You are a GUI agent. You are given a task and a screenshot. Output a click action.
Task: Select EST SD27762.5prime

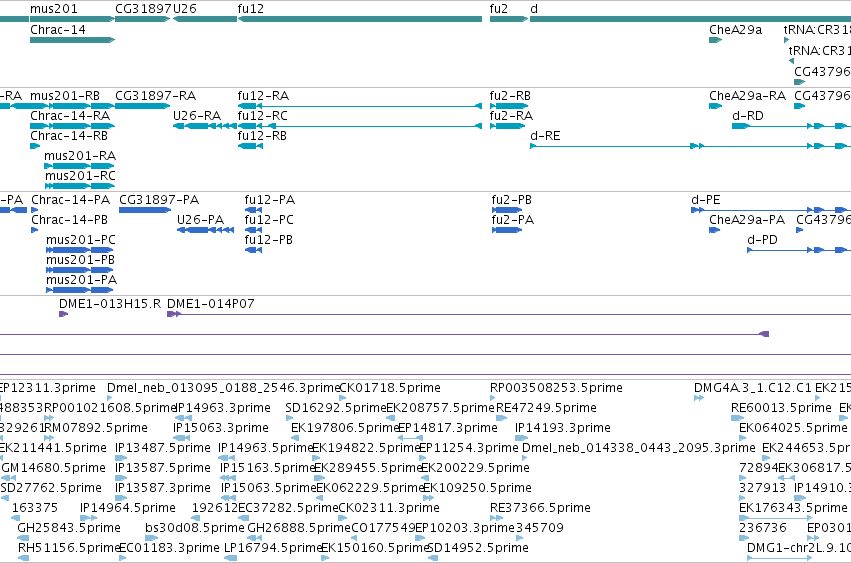click(51, 488)
